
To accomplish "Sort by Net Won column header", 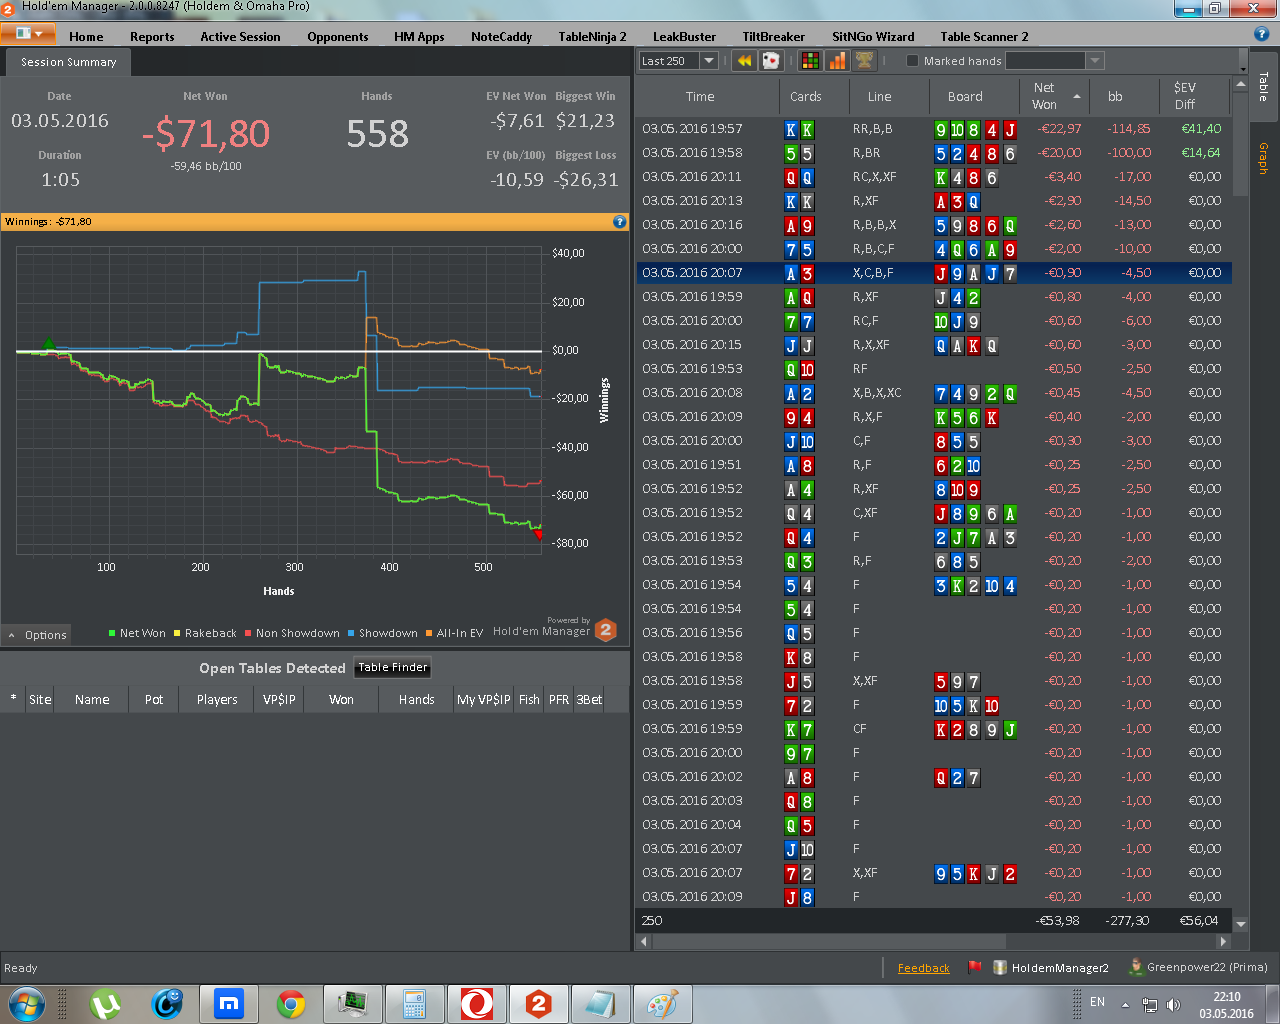I will (1053, 96).
